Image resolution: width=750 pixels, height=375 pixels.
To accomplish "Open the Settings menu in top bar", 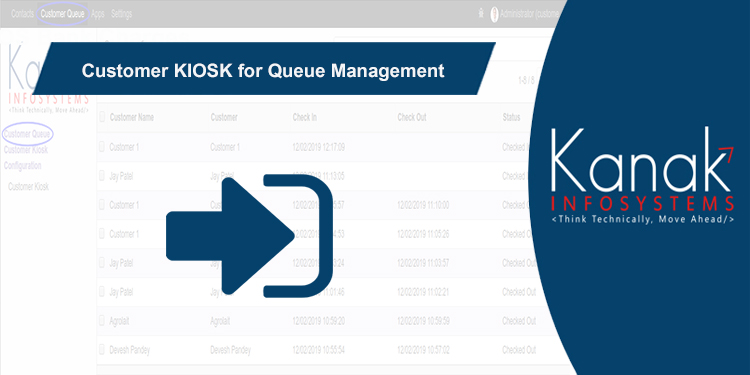I will coord(121,14).
